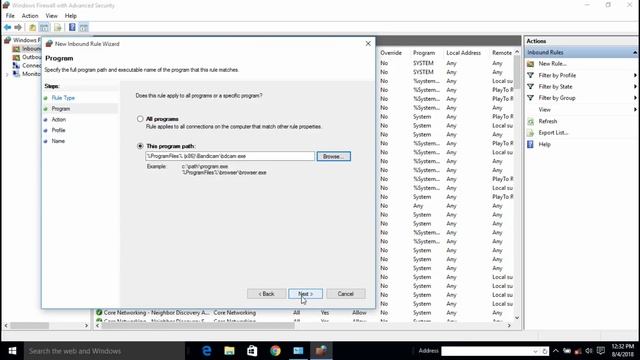Click the Export List action link

coord(553,133)
